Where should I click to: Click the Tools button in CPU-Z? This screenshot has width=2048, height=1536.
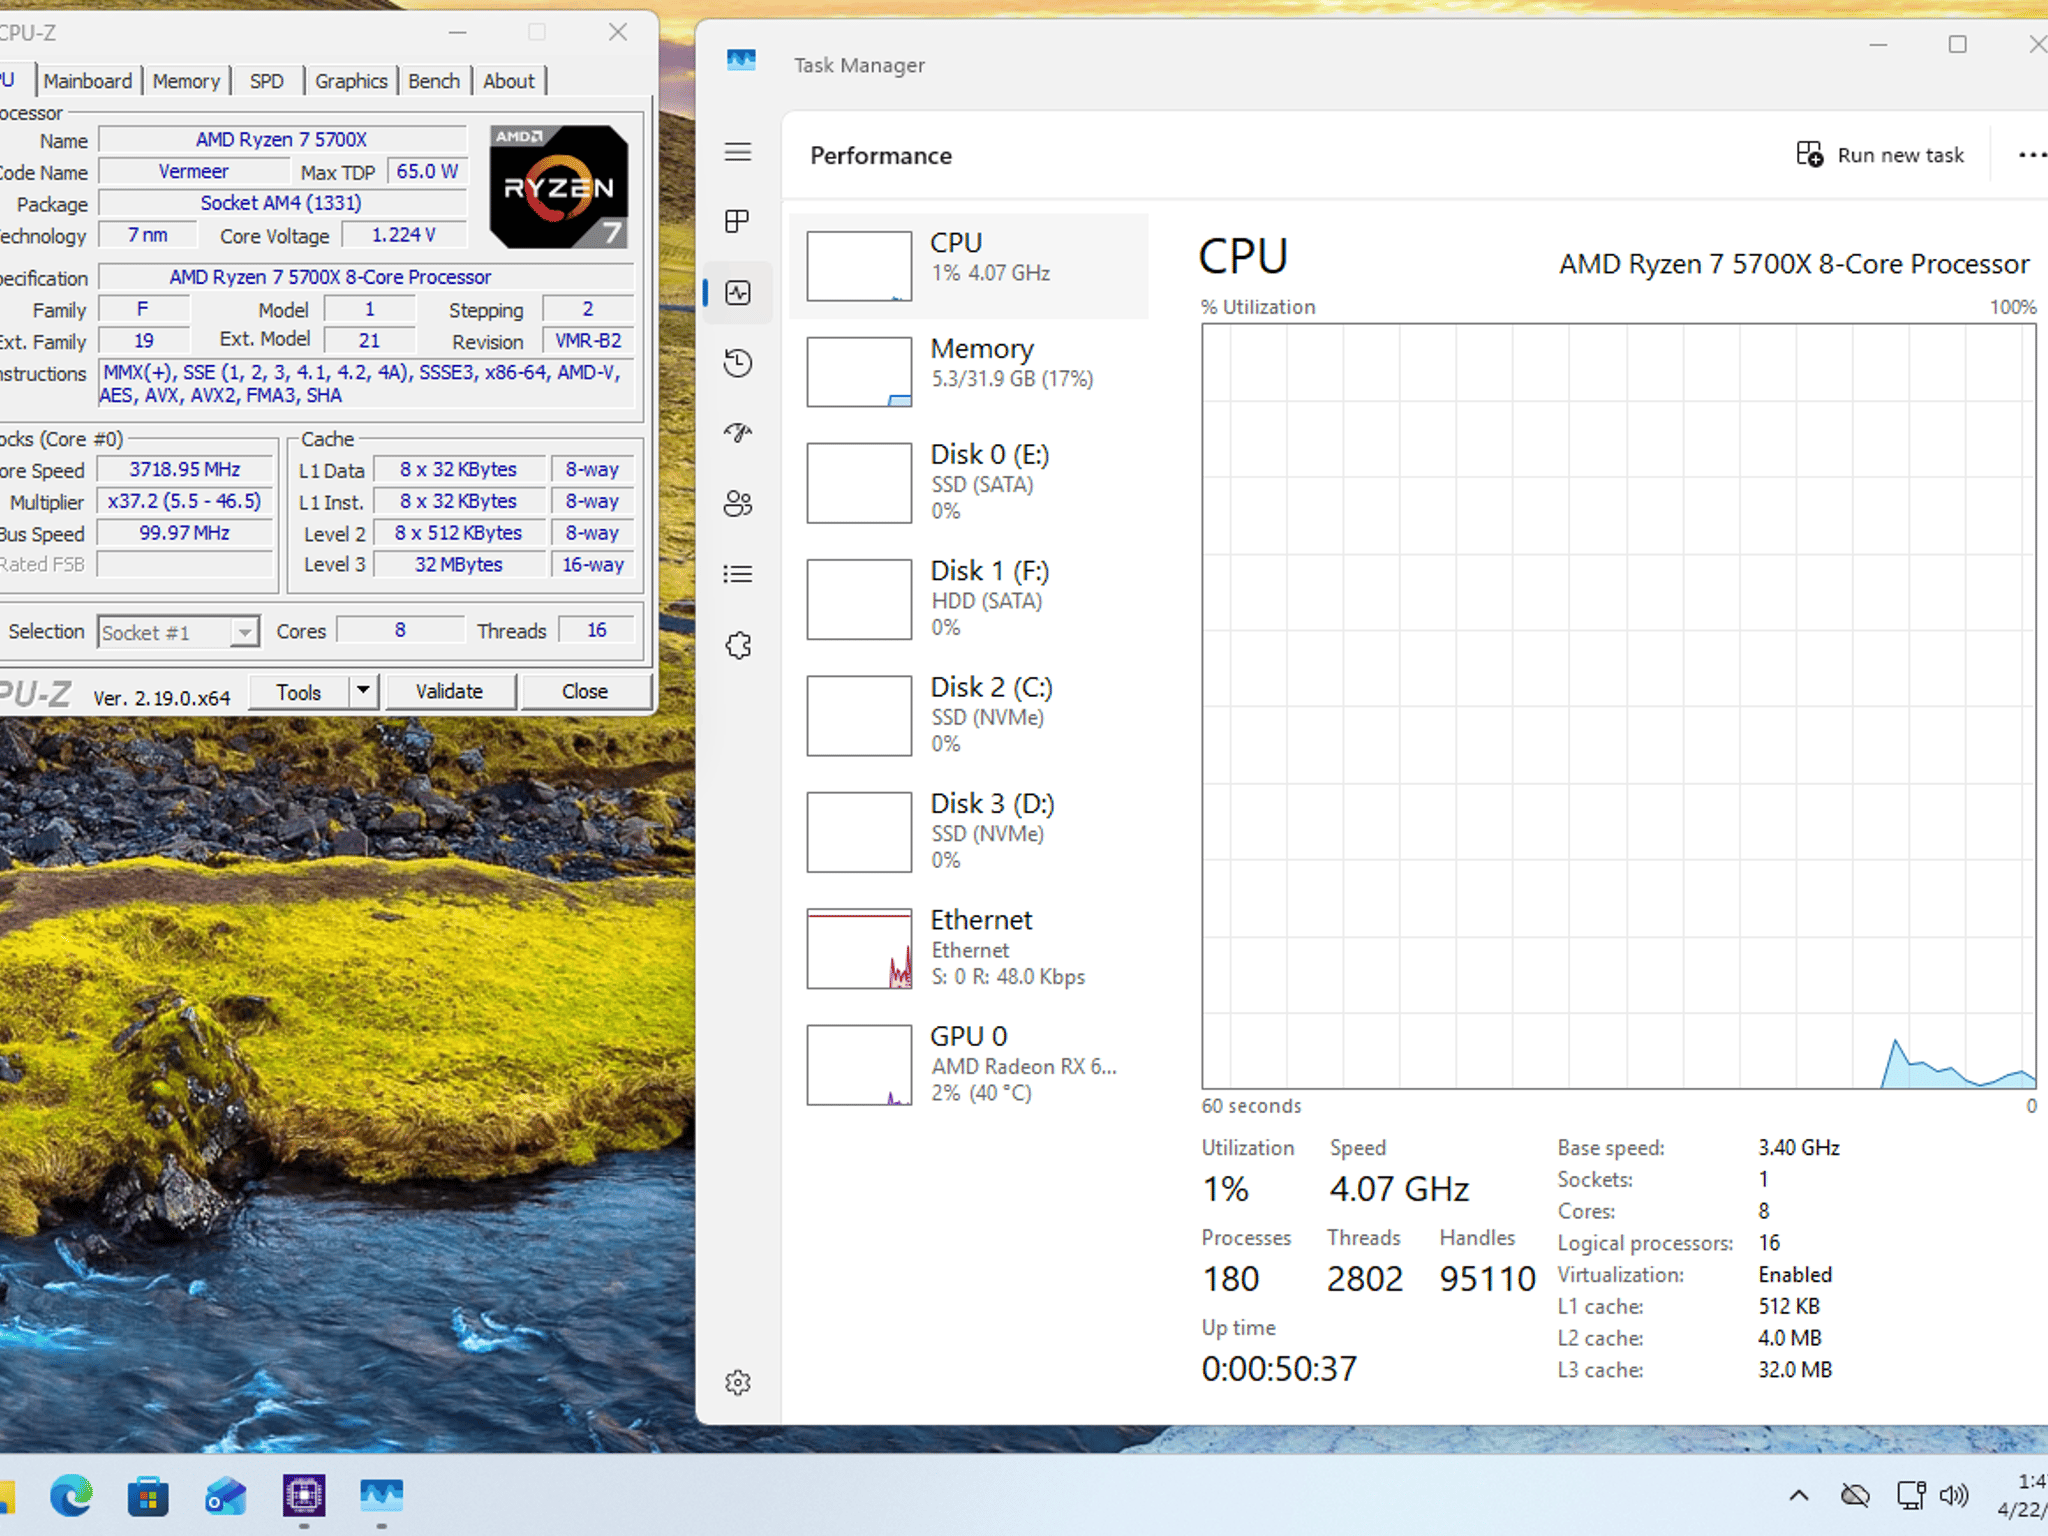299,692
